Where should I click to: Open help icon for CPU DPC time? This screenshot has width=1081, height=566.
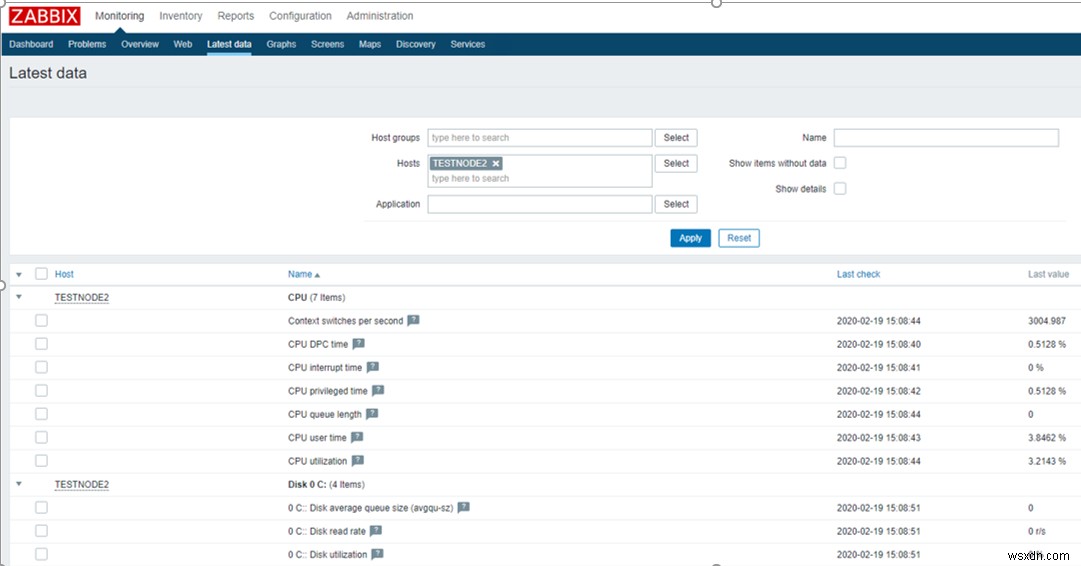(x=358, y=343)
